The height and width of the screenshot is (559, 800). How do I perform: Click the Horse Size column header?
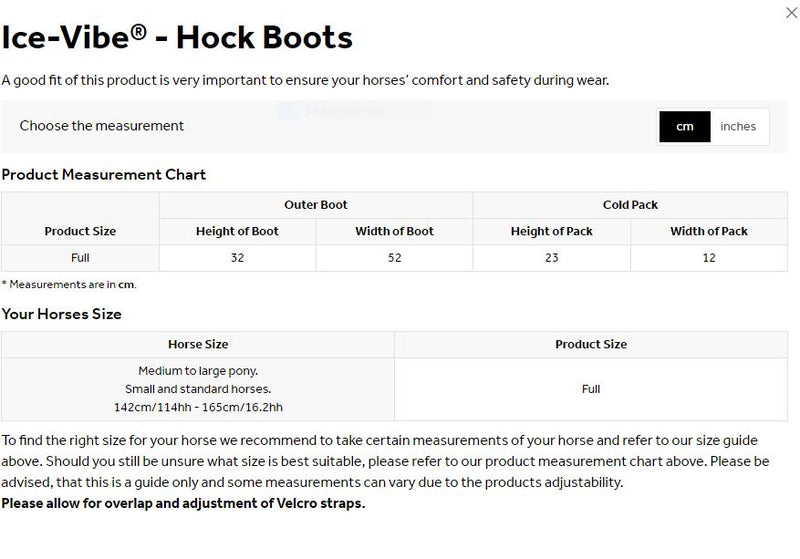click(x=198, y=344)
